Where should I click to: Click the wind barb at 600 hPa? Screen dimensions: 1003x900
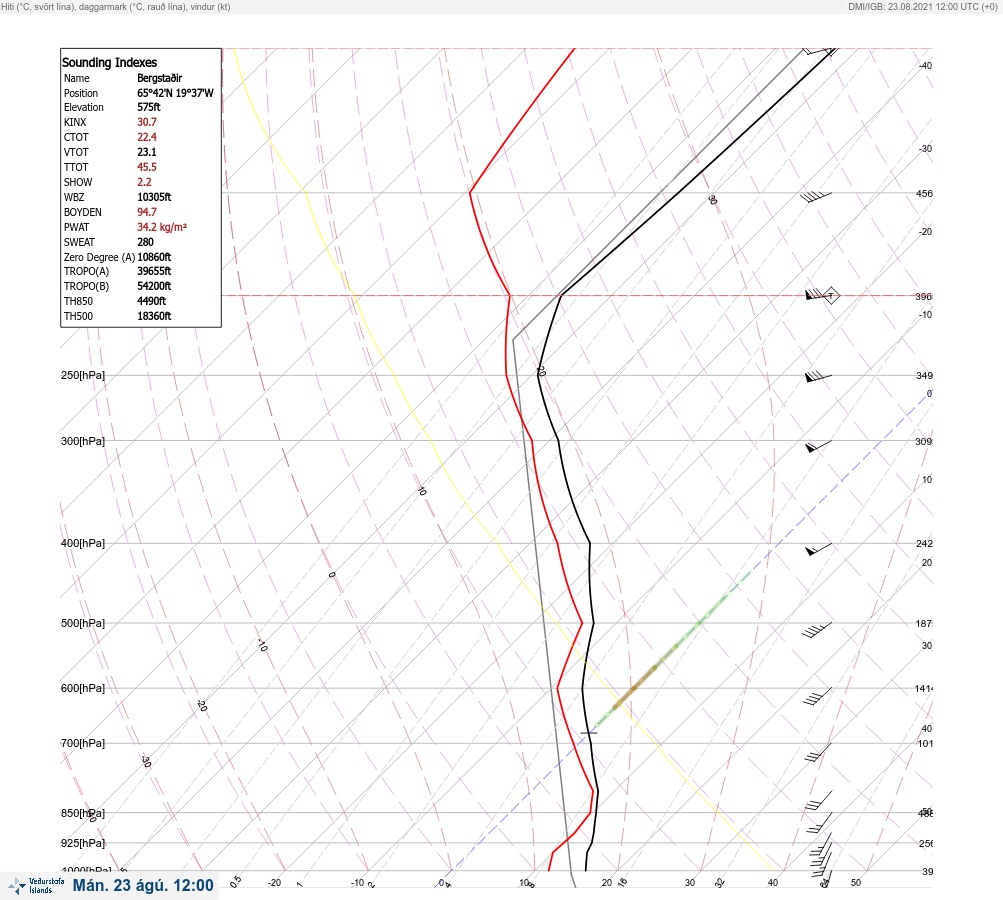click(817, 697)
